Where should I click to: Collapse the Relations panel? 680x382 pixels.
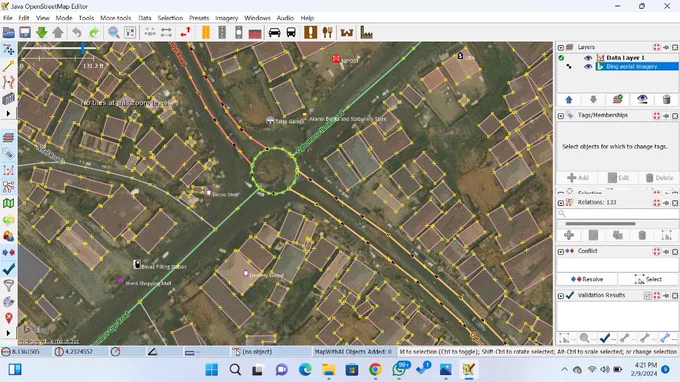click(x=561, y=203)
